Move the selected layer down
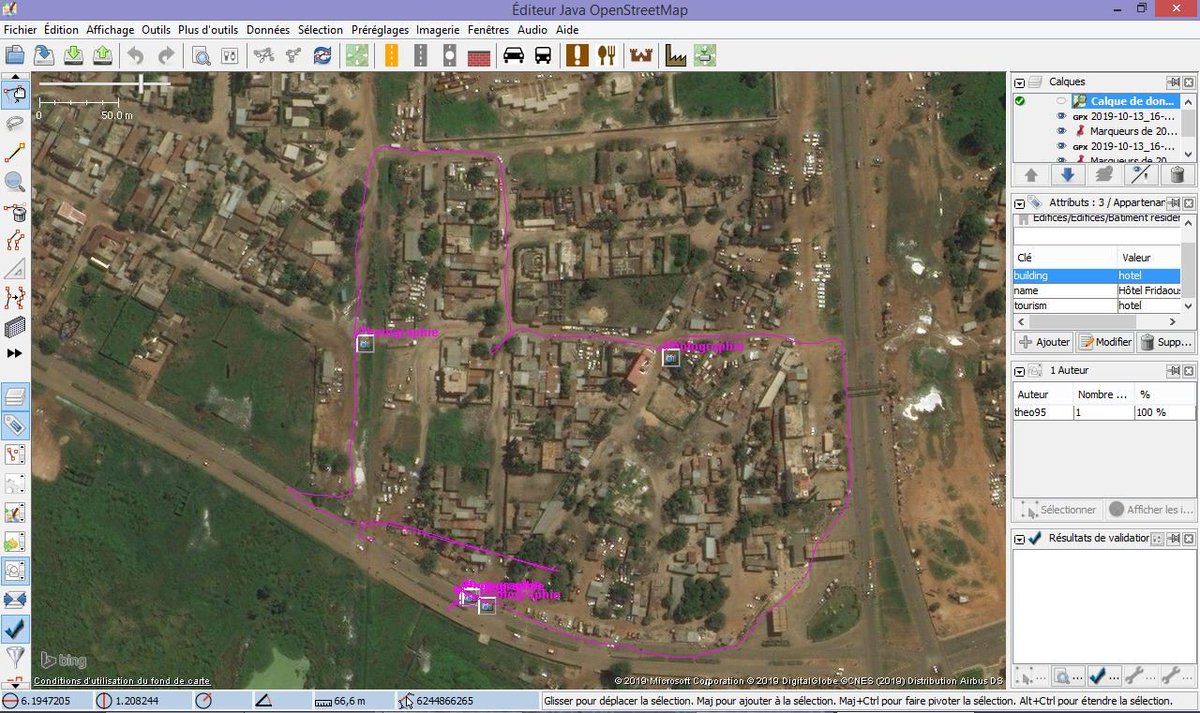The width and height of the screenshot is (1200, 713). pyautogui.click(x=1068, y=174)
